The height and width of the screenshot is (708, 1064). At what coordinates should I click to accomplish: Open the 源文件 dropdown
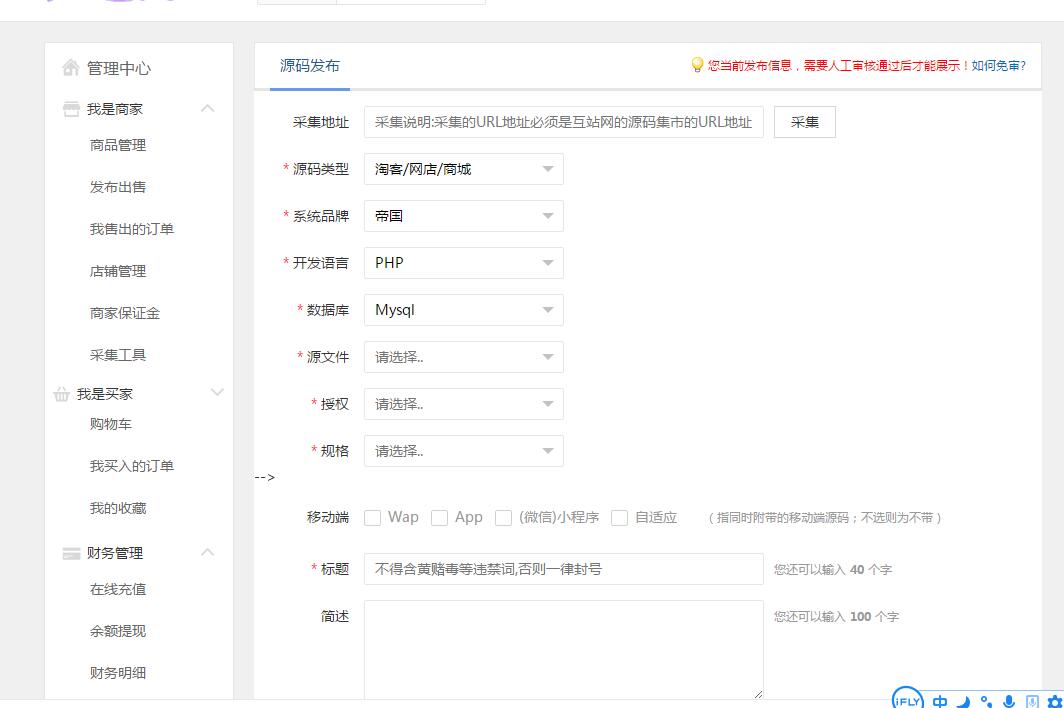tap(463, 357)
